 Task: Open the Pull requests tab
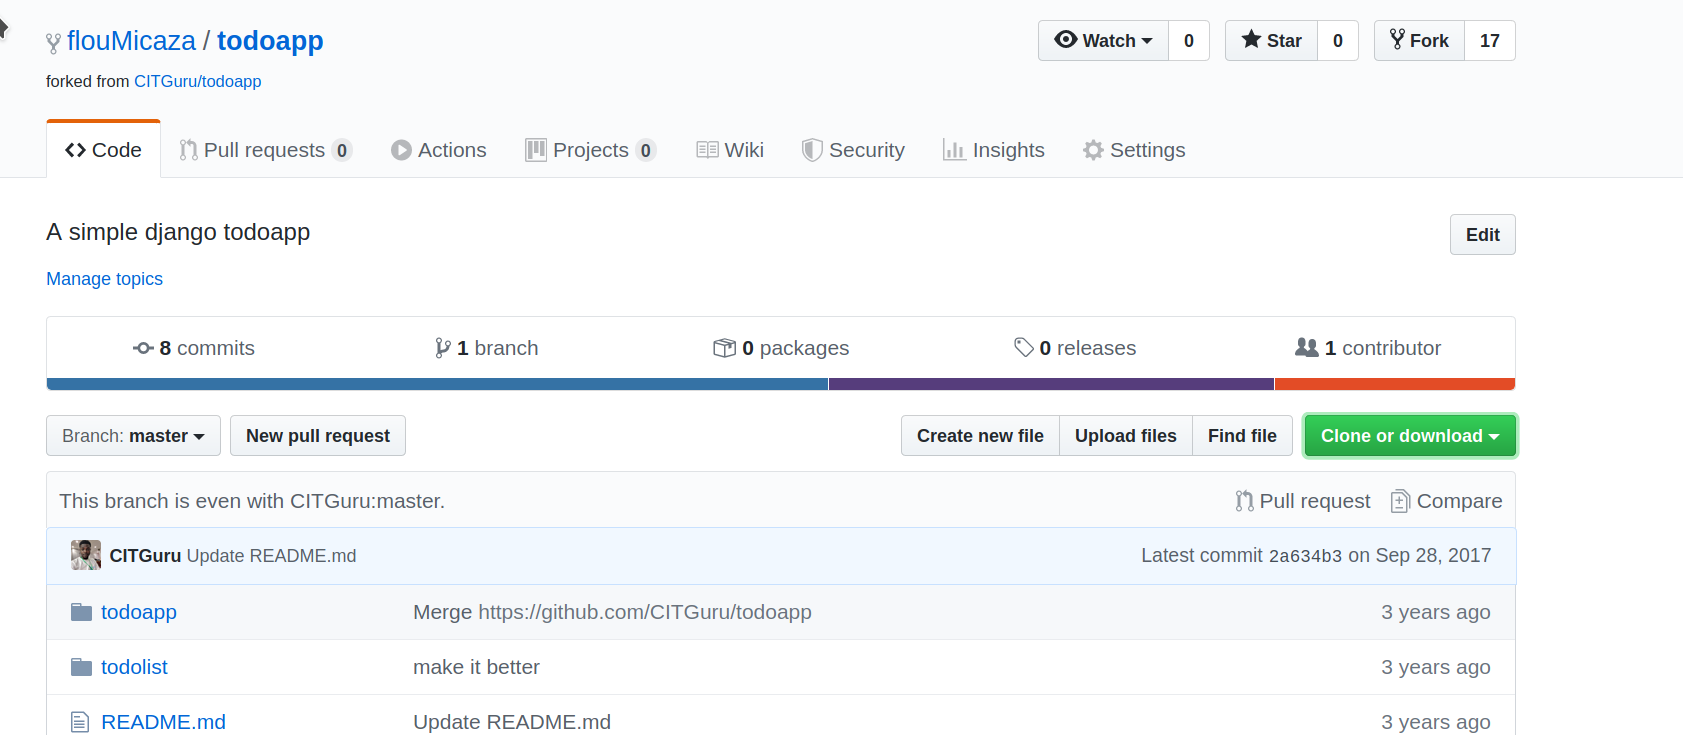(x=265, y=150)
